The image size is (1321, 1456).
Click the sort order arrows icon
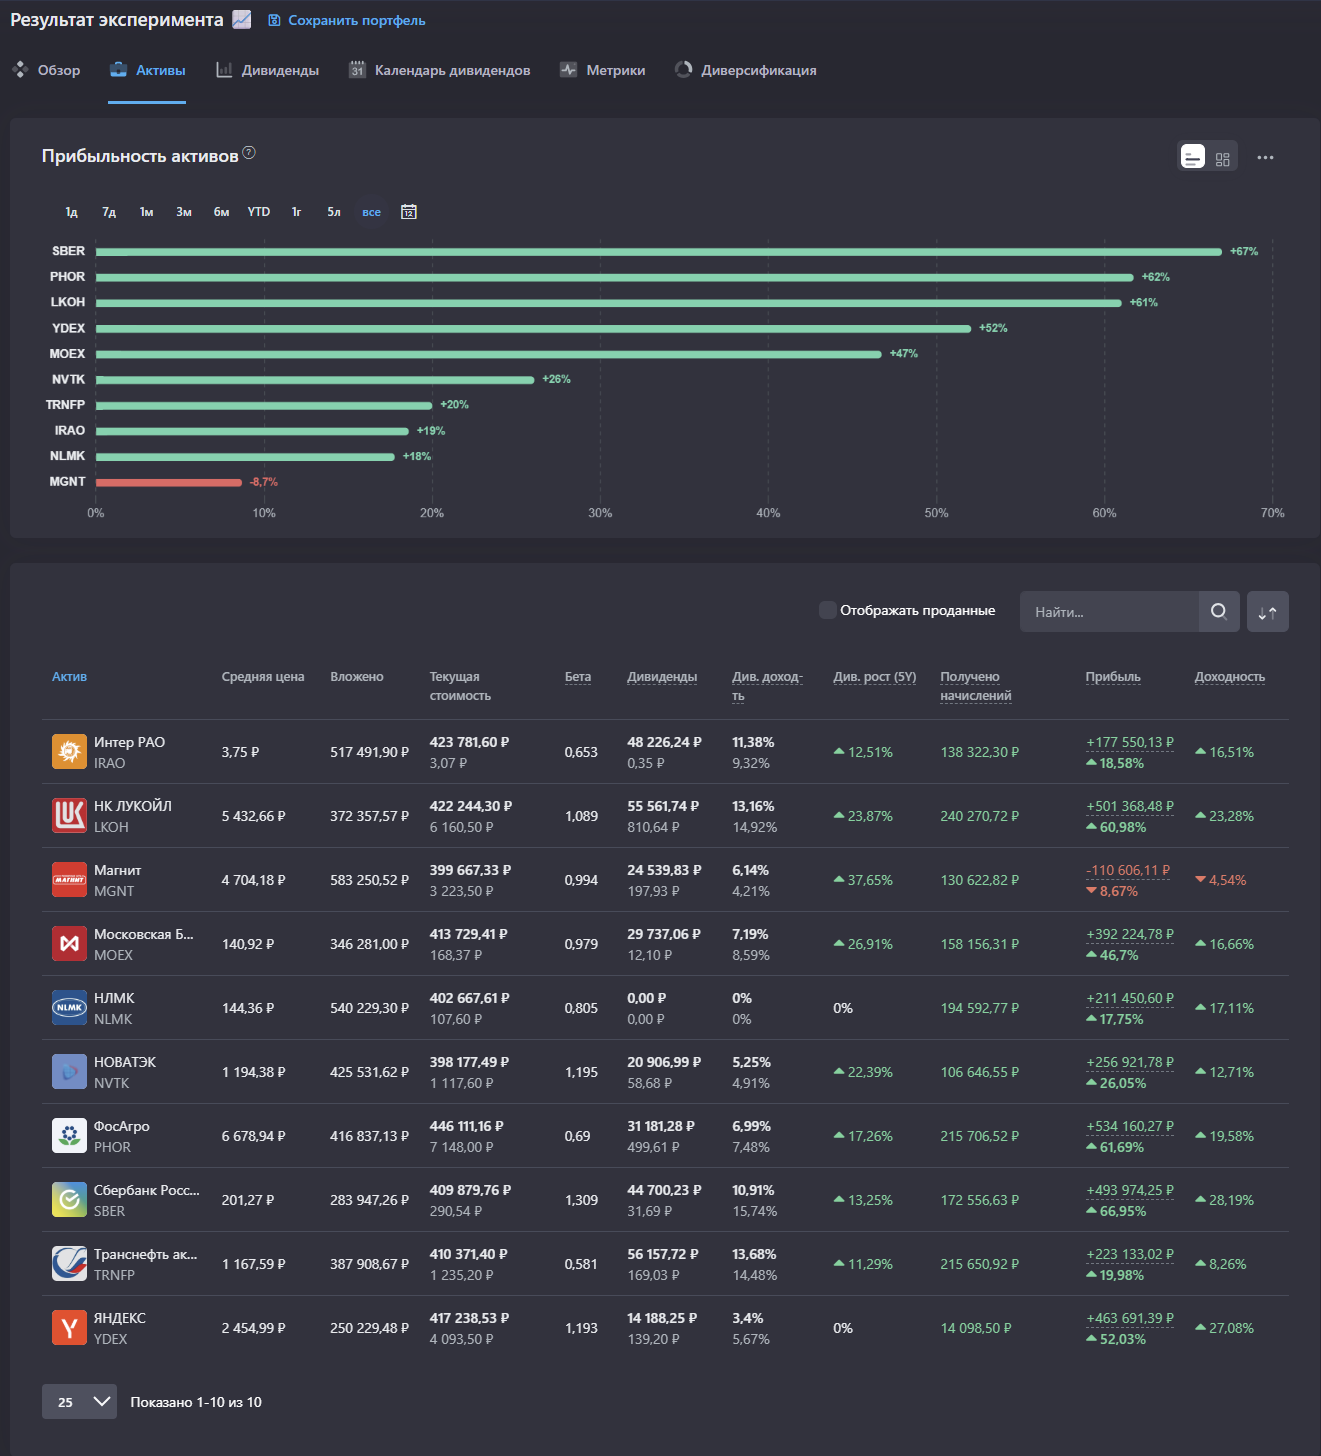[x=1267, y=612]
